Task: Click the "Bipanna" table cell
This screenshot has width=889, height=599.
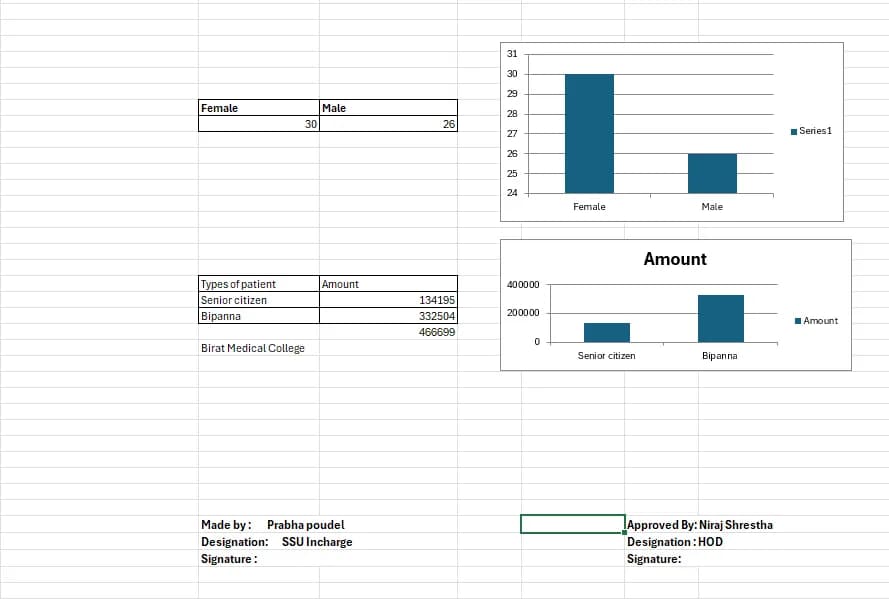Action: (259, 316)
